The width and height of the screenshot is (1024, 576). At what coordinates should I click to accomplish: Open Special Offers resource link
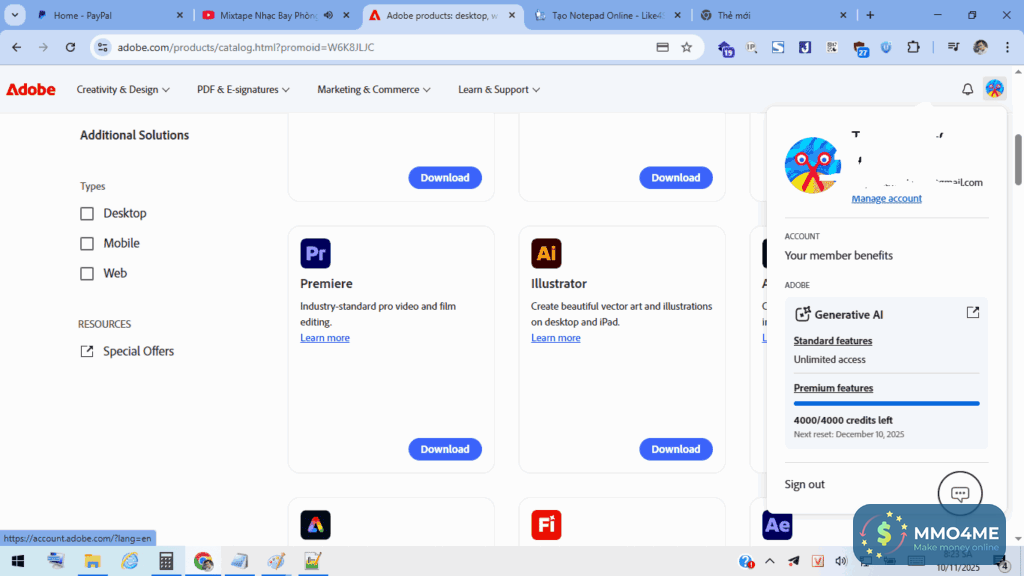pyautogui.click(x=127, y=351)
